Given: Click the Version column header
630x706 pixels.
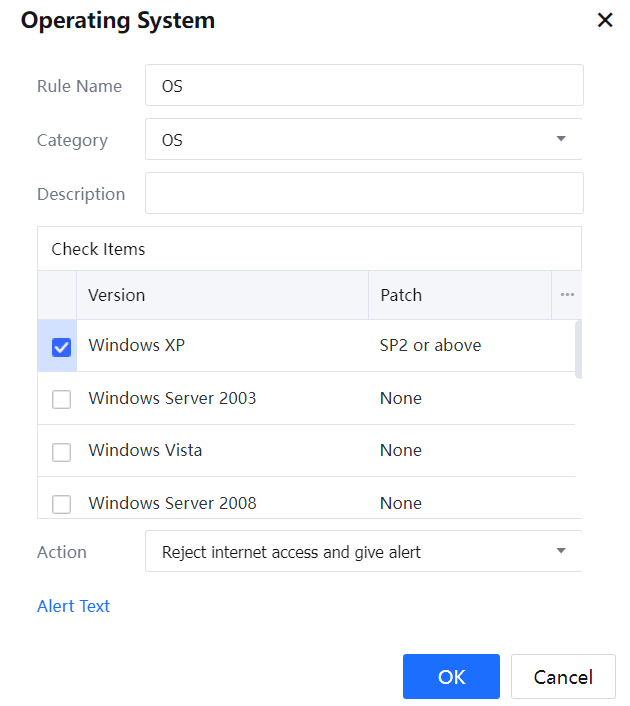Looking at the screenshot, I should click(220, 295).
